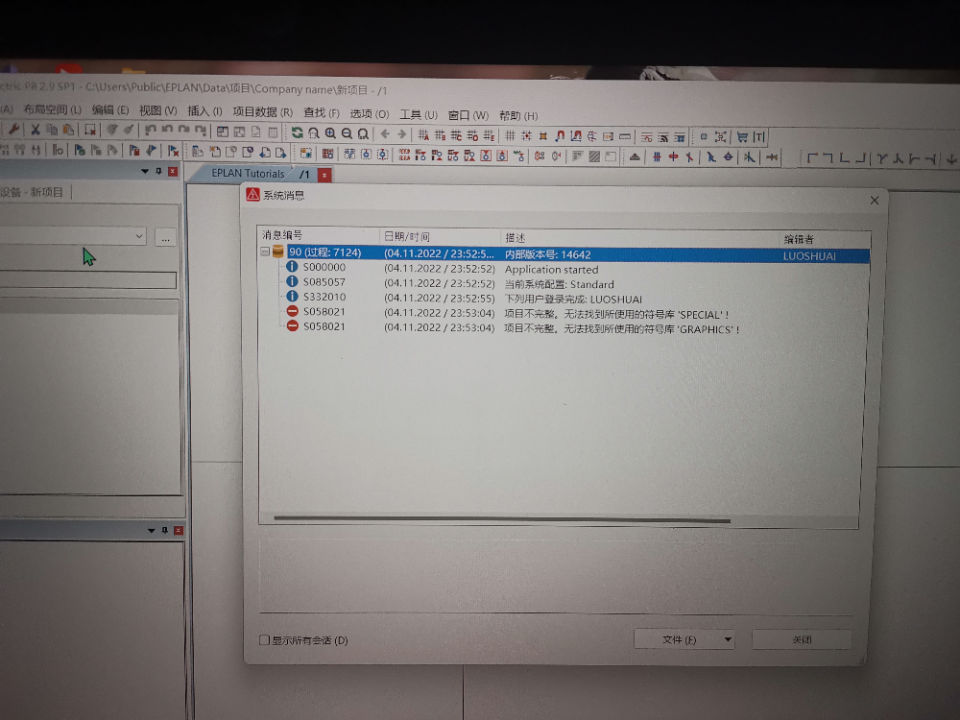This screenshot has height=720, width=960.
Task: Open the 插入 (I) menu
Action: [x=204, y=111]
